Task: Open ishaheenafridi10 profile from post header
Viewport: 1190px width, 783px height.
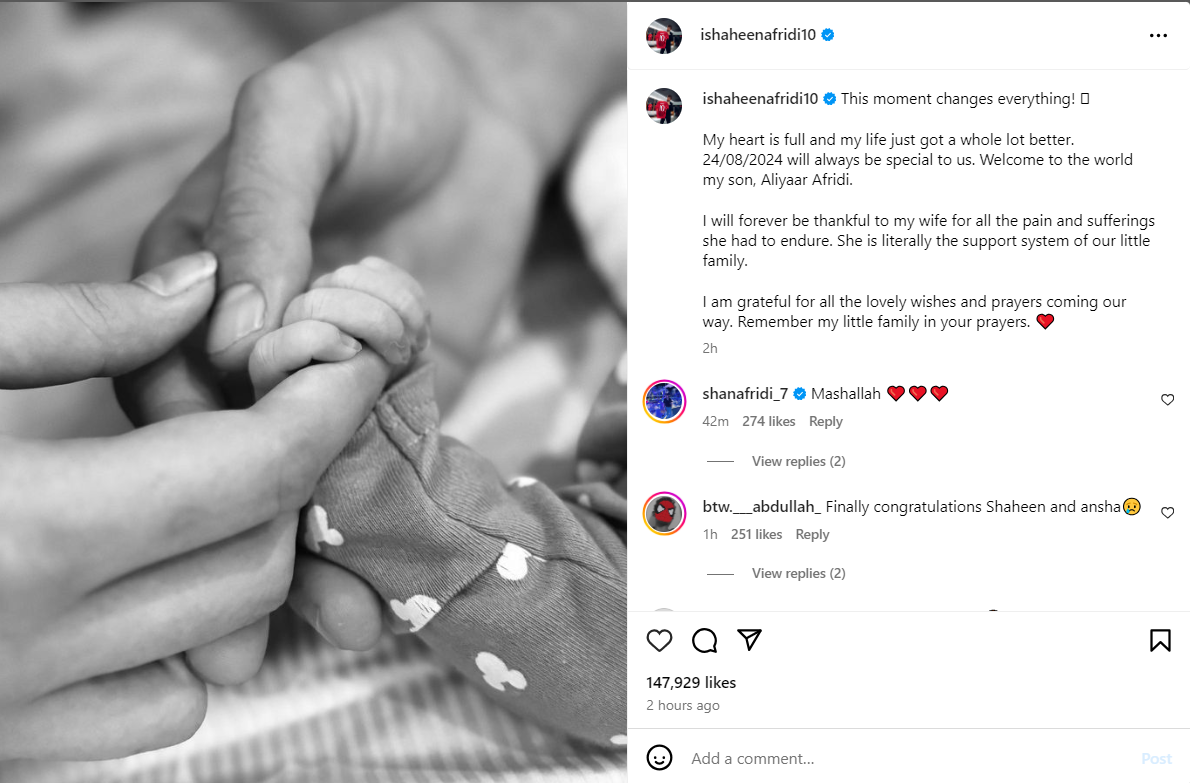Action: pyautogui.click(x=757, y=35)
